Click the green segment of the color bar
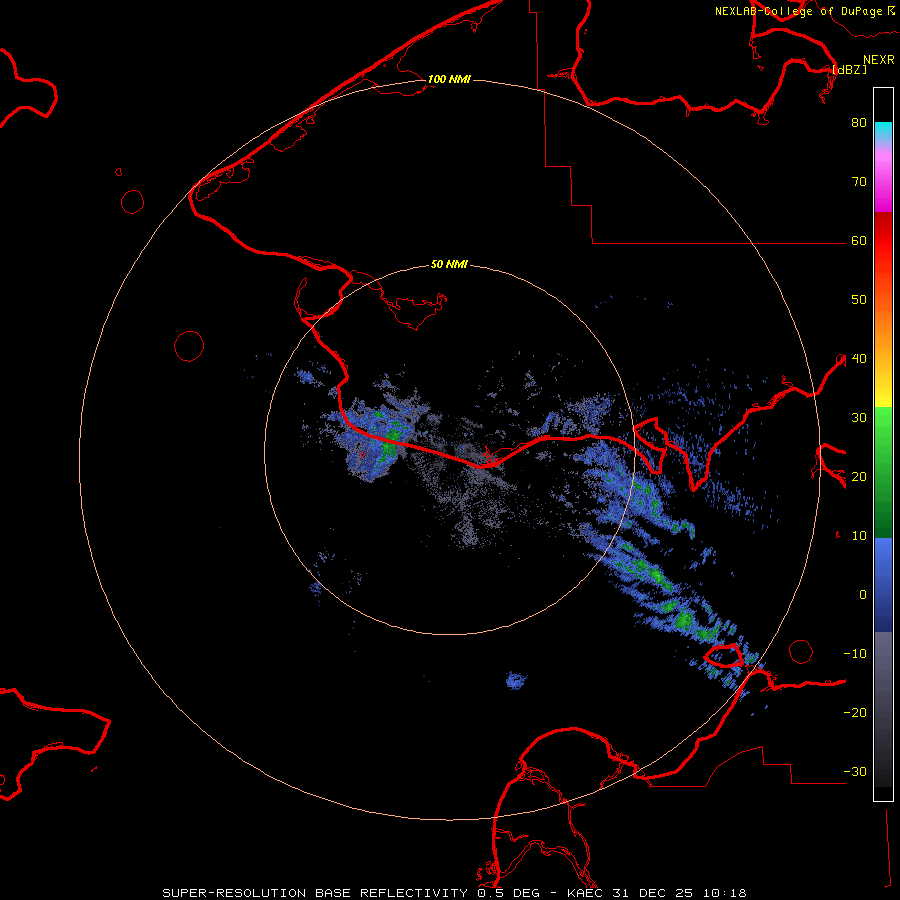The image size is (900, 900). point(883,472)
